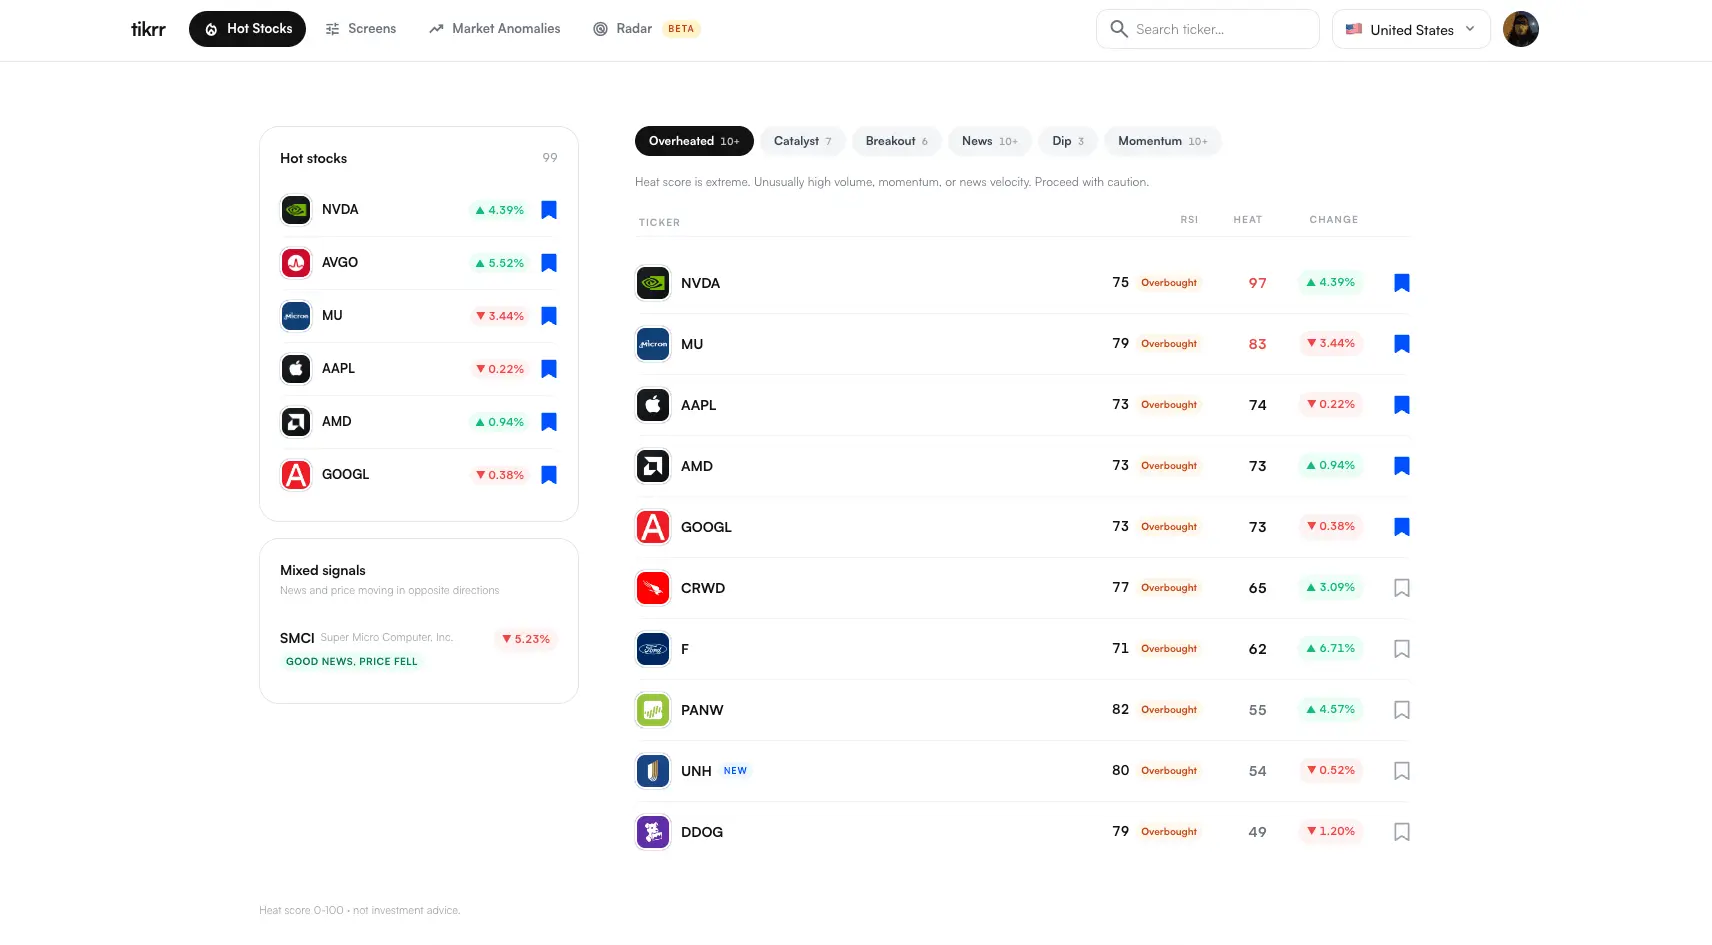Click AMD logo in Hot stocks panel
Viewport: 1712px width, 945px height.
coord(296,422)
